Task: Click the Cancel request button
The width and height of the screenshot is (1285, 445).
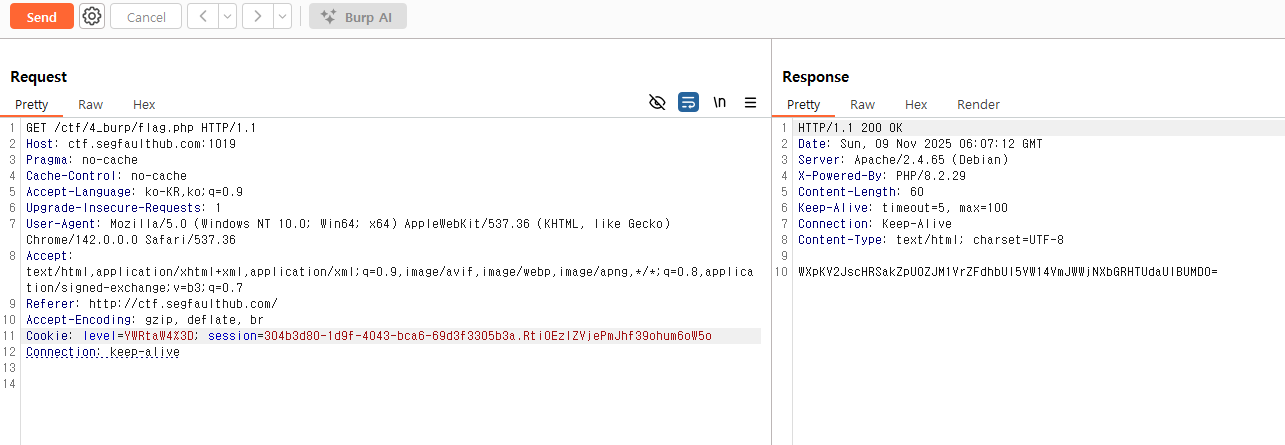Action: click(146, 17)
